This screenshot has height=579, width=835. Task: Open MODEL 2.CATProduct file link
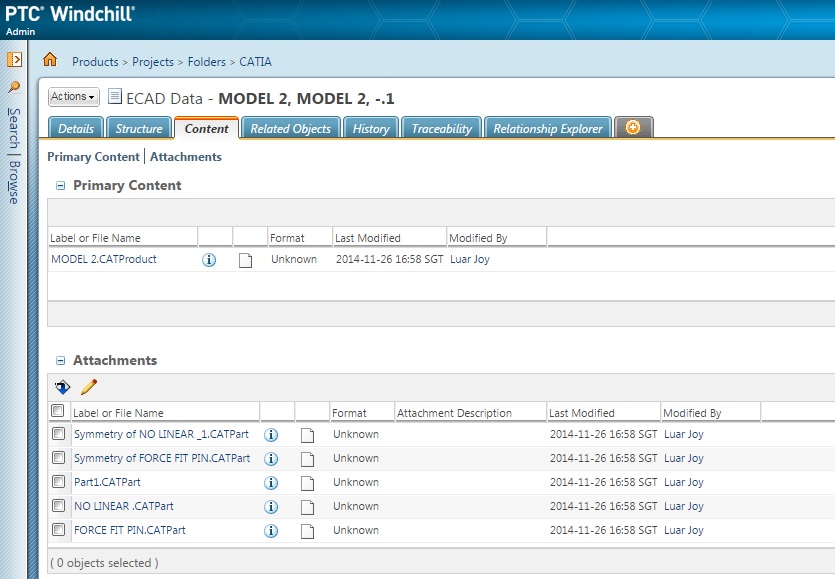coord(104,259)
